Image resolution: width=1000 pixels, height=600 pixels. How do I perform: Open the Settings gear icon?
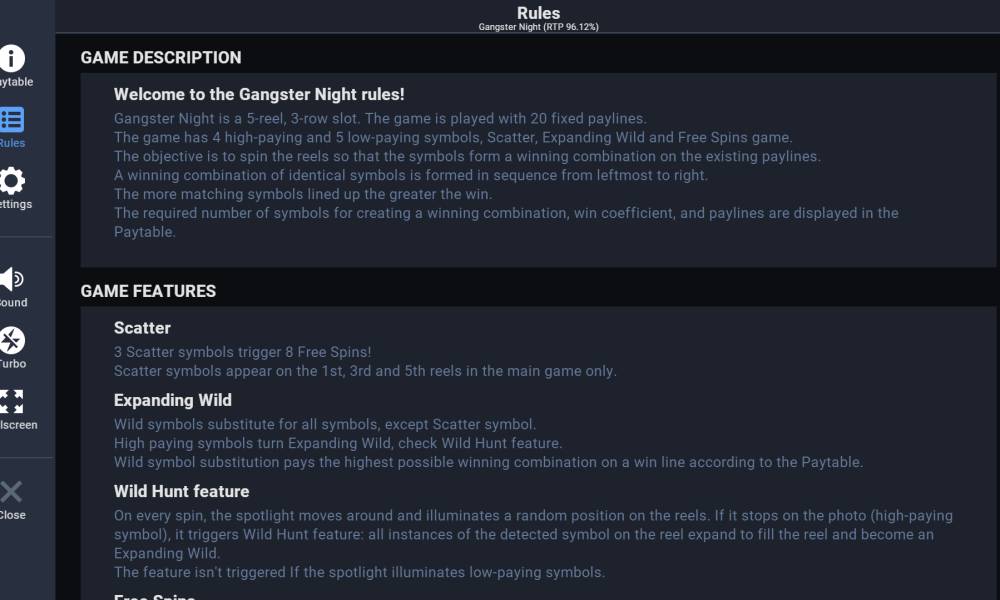pyautogui.click(x=11, y=180)
